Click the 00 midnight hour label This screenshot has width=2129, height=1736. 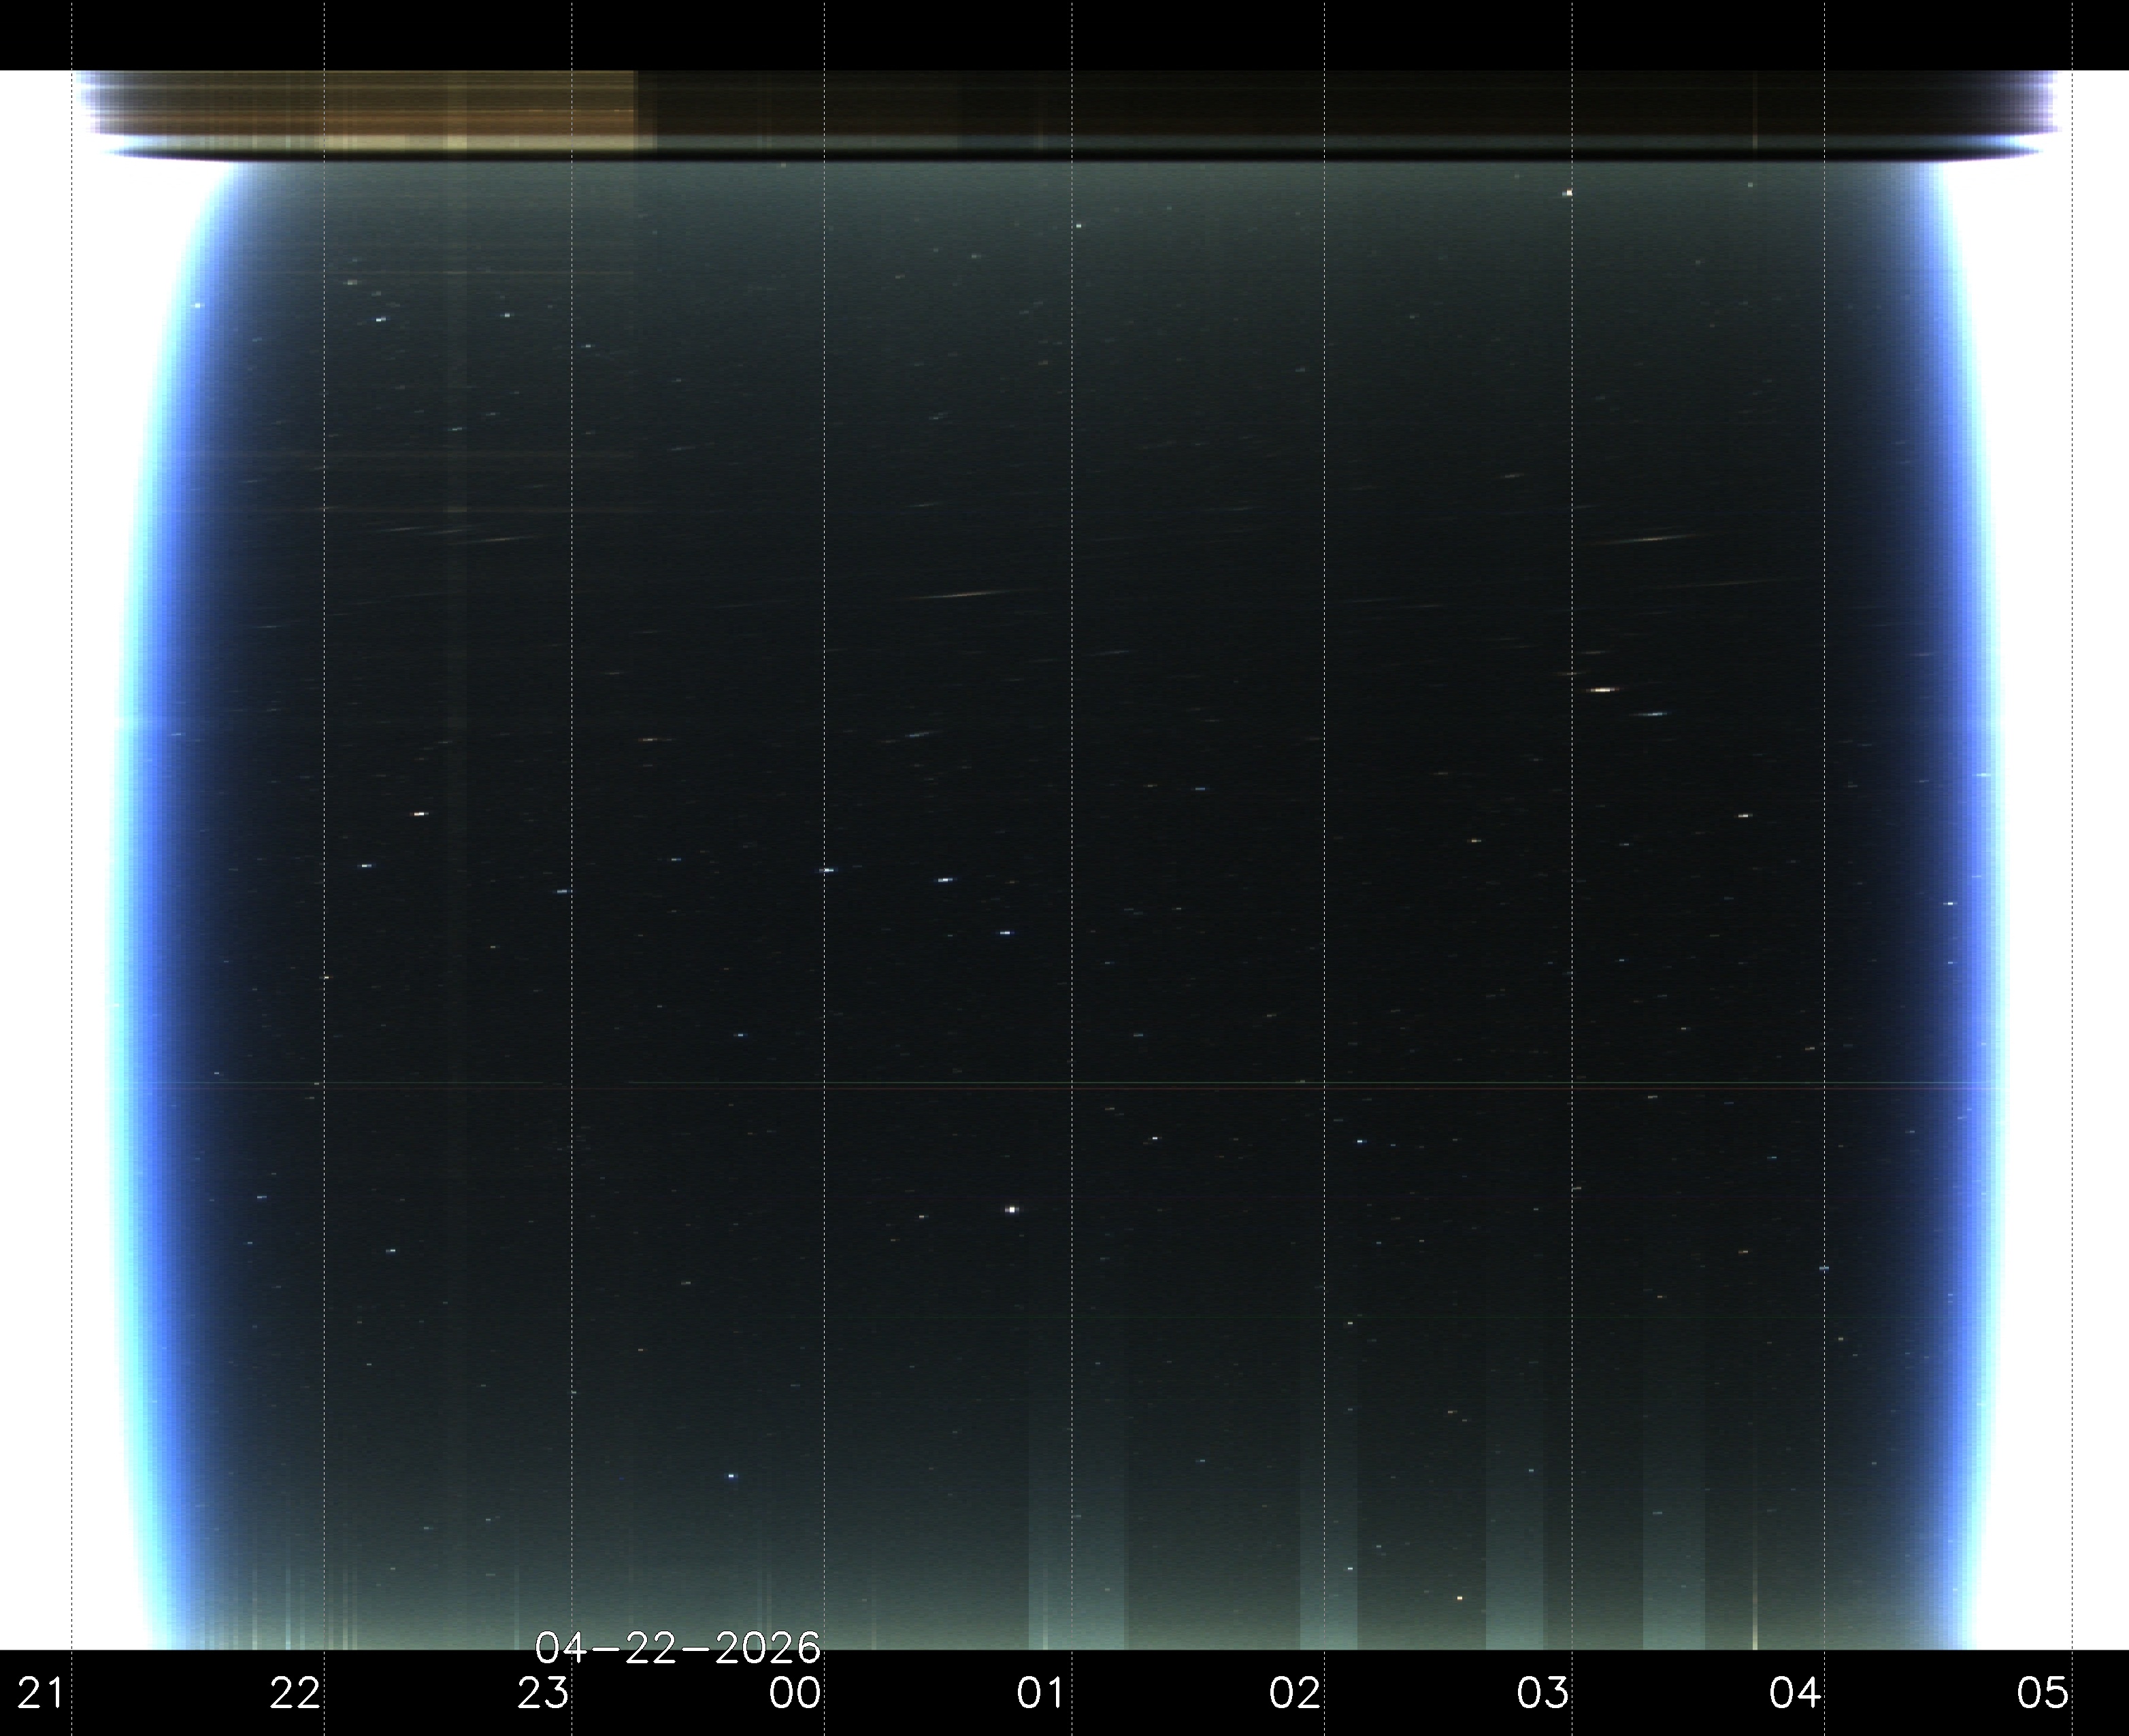click(795, 1693)
